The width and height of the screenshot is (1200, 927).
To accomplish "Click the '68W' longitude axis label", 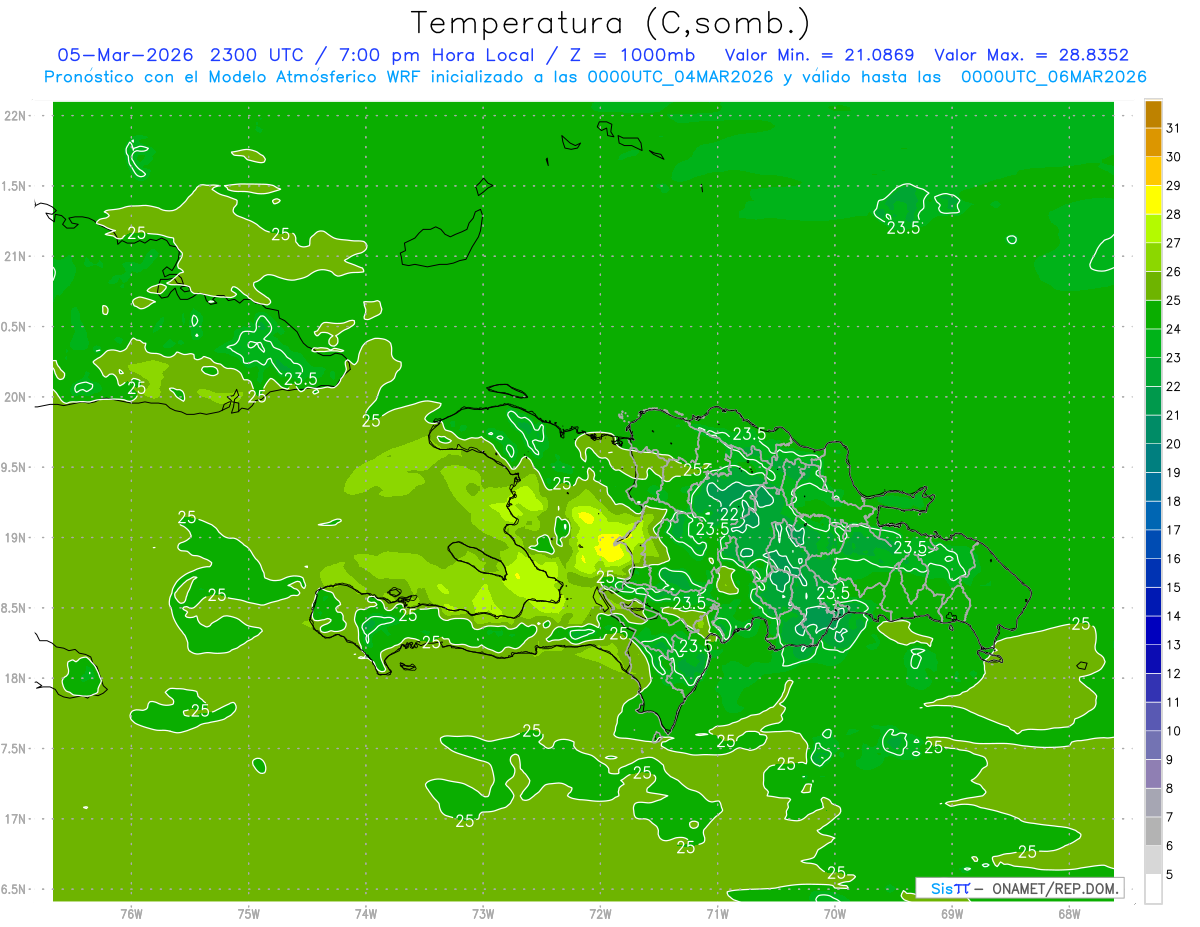I will coord(1068,913).
